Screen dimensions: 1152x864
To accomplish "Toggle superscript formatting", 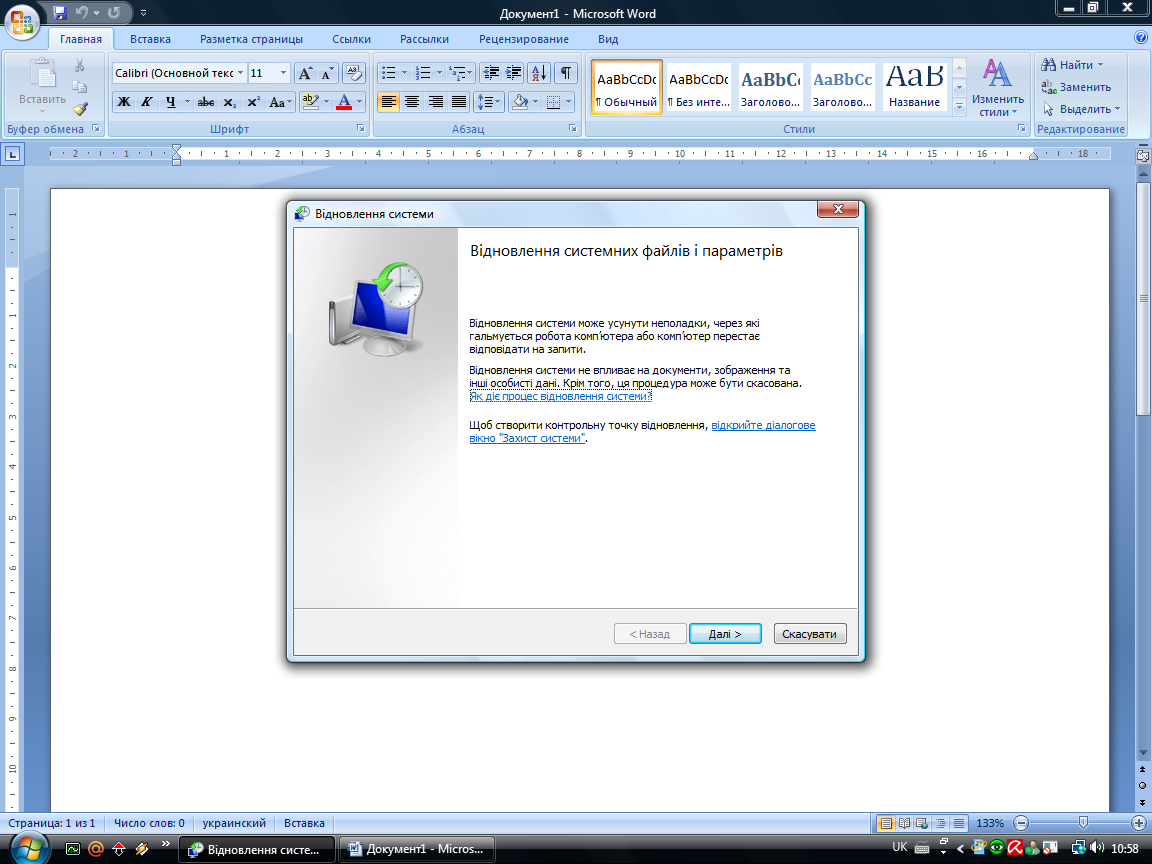I will pos(253,102).
